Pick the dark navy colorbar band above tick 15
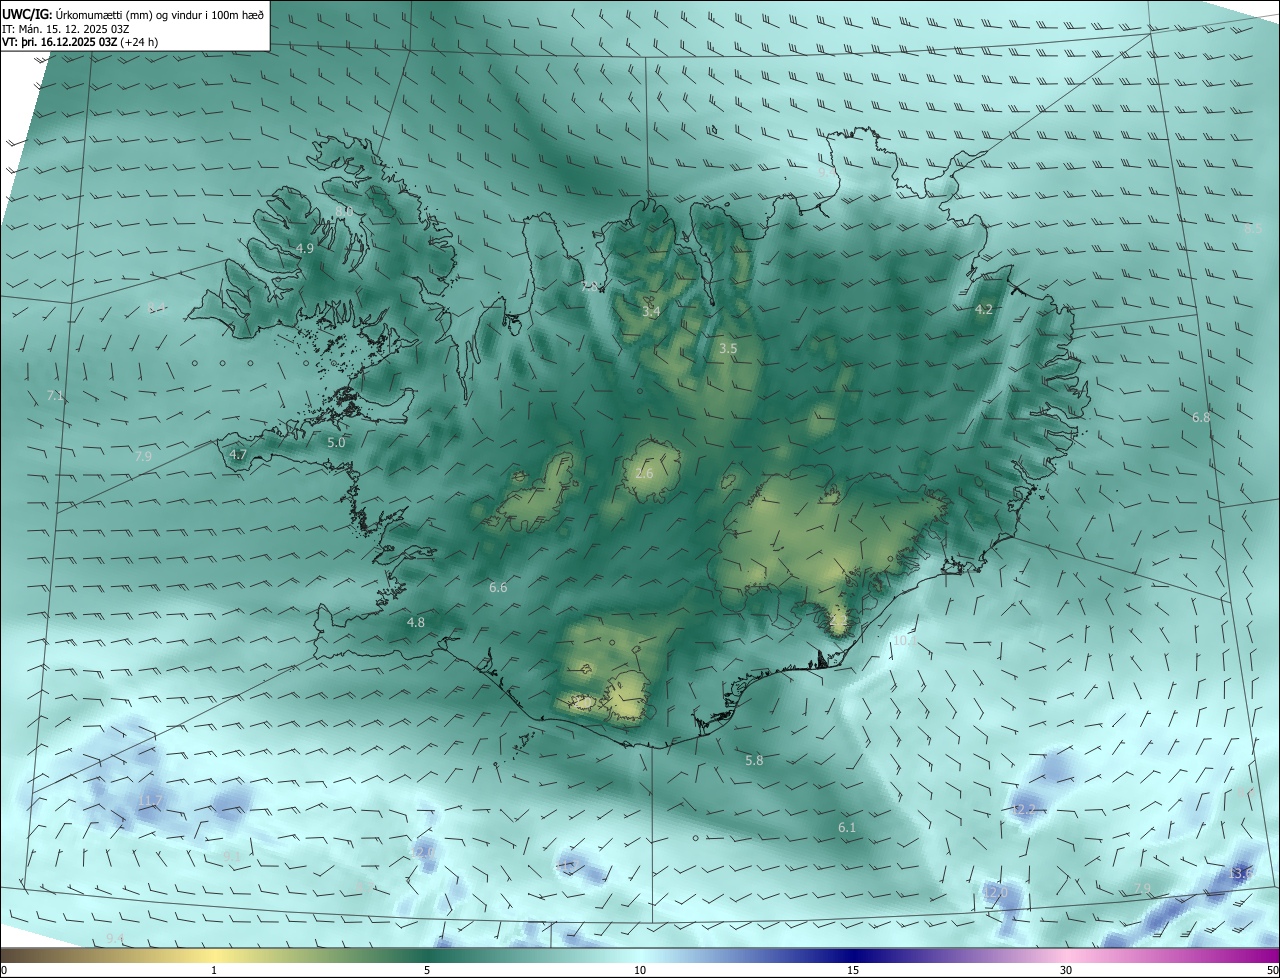 853,955
